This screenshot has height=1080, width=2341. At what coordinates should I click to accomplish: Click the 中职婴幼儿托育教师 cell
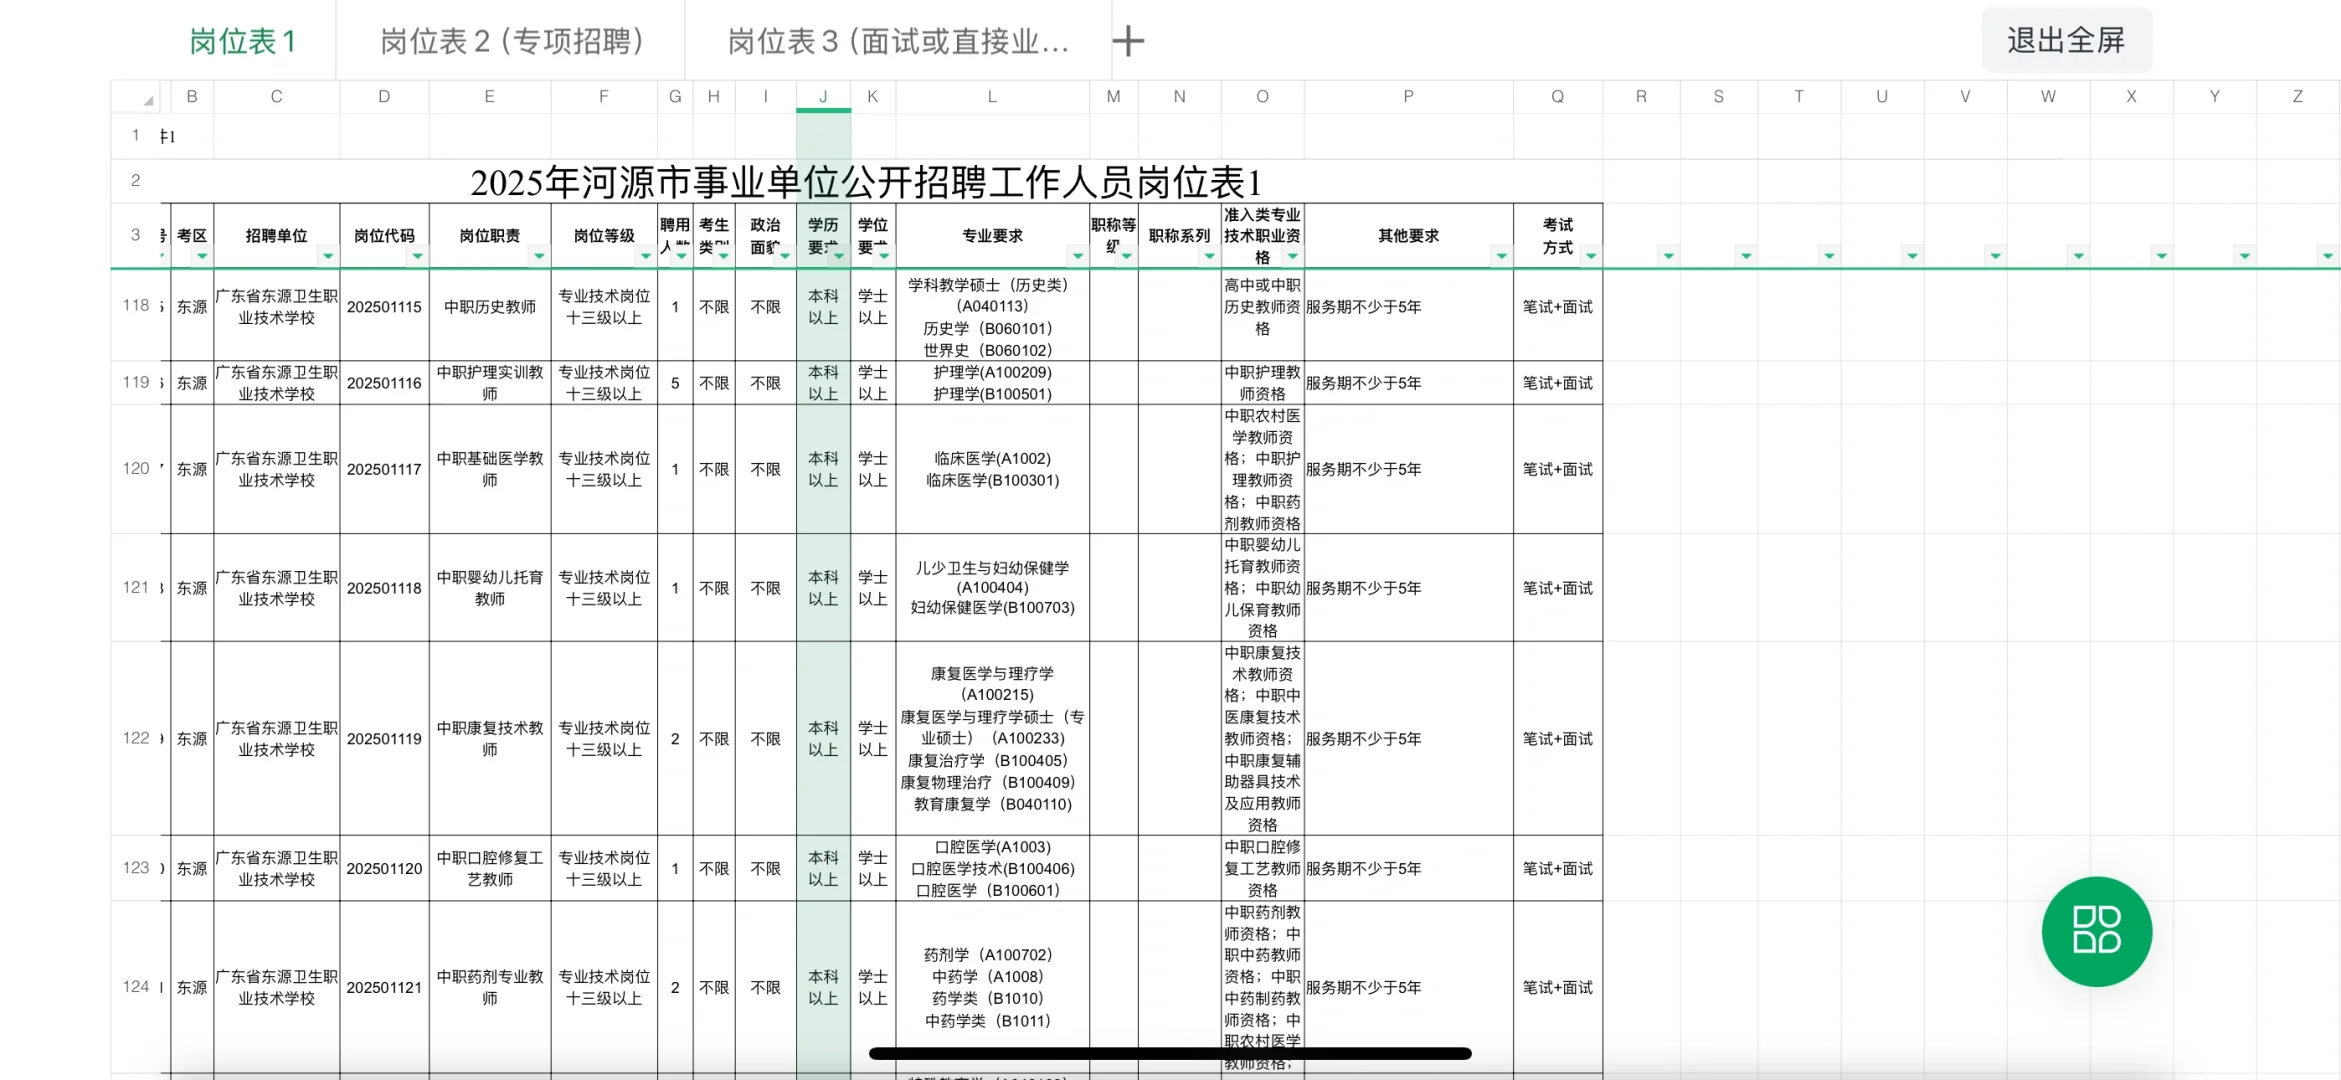(x=490, y=588)
